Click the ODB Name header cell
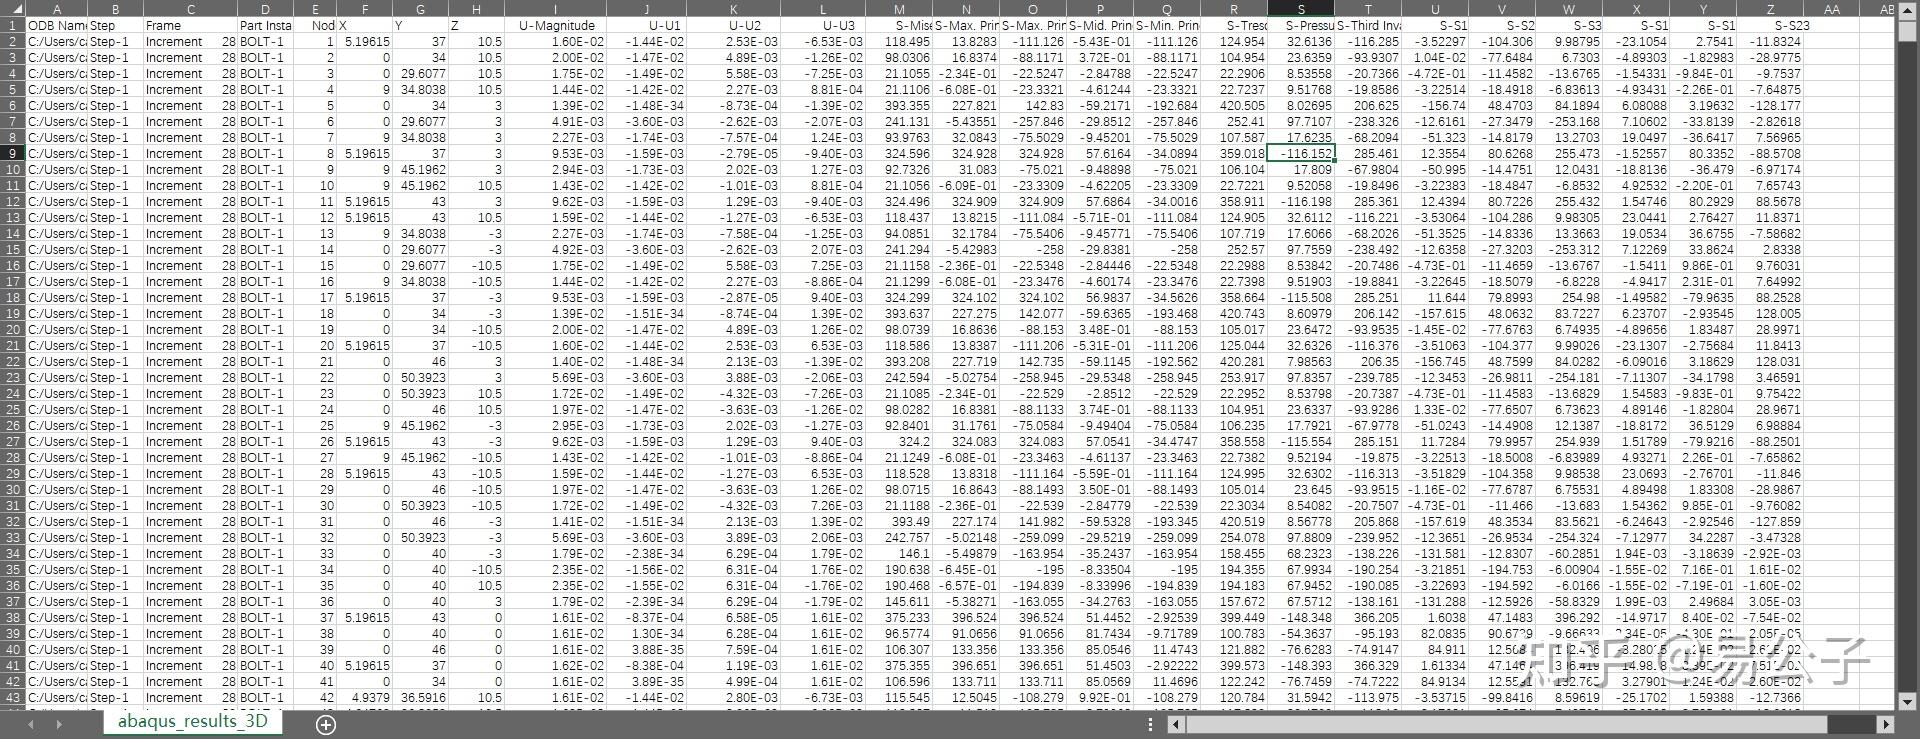Viewport: 1920px width, 739px height. pos(57,26)
